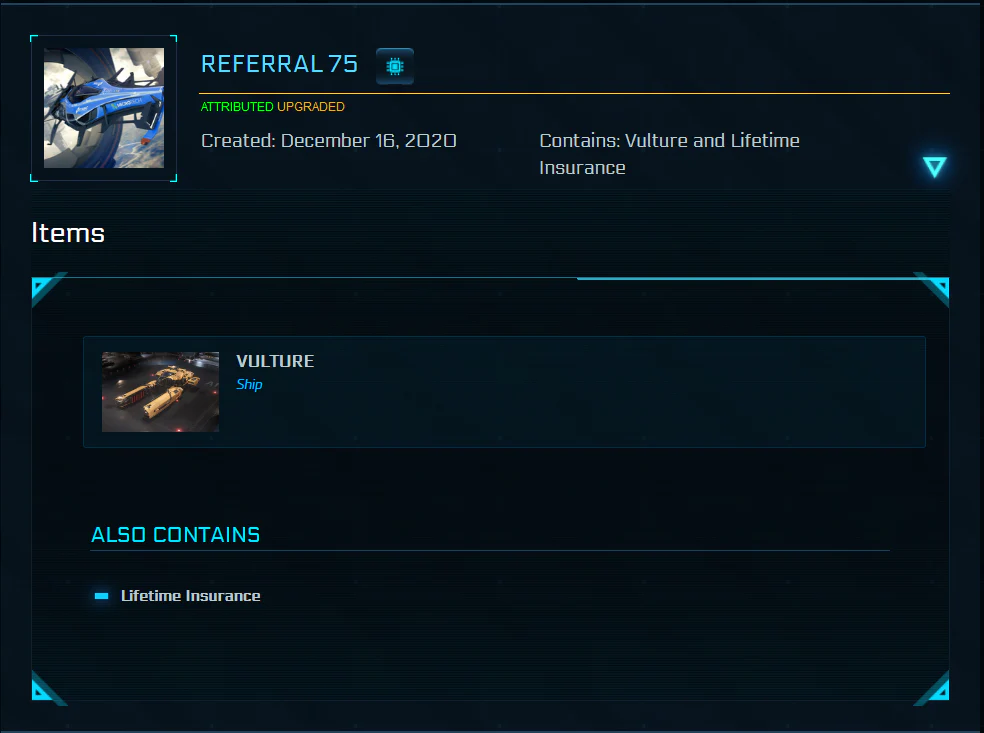This screenshot has height=733, width=984.
Task: Click the green ATTRIBUTED status label
Action: pyautogui.click(x=237, y=107)
